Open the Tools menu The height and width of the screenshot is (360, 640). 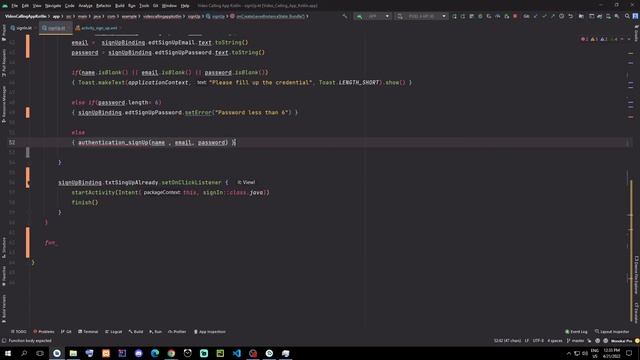(144, 6)
